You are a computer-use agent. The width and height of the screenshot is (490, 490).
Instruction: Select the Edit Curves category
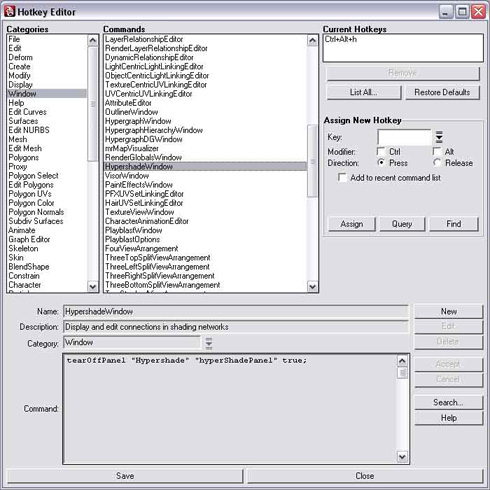pyautogui.click(x=46, y=112)
